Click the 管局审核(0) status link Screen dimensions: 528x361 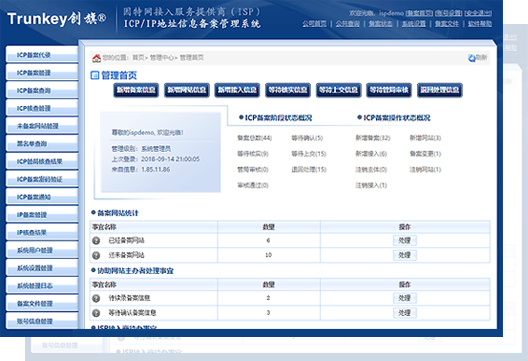tap(253, 169)
